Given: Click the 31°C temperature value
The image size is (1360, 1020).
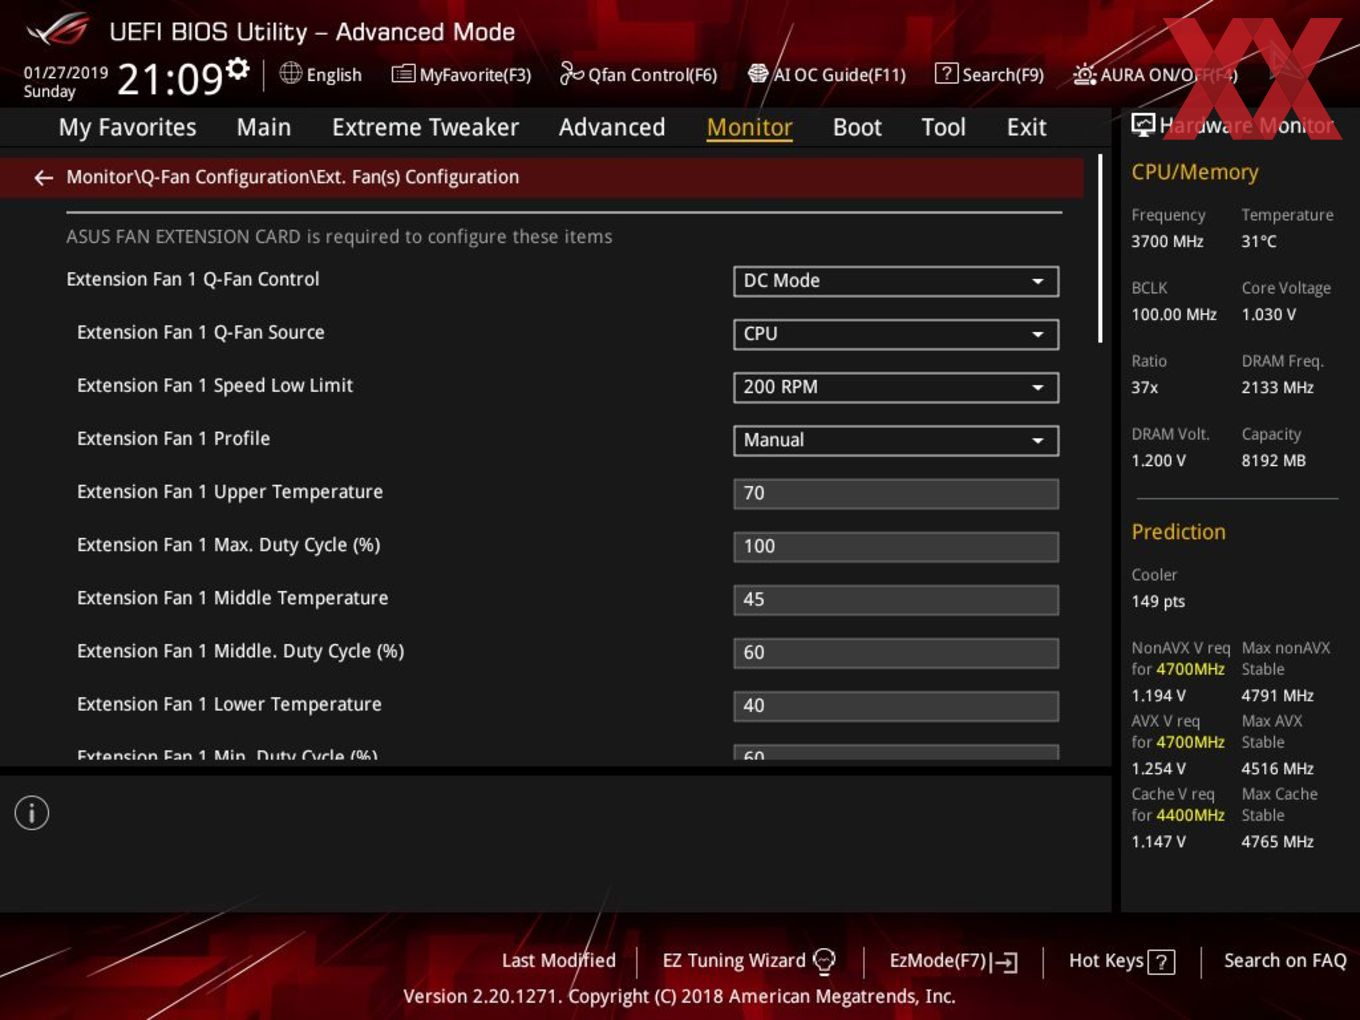Looking at the screenshot, I should tap(1259, 241).
